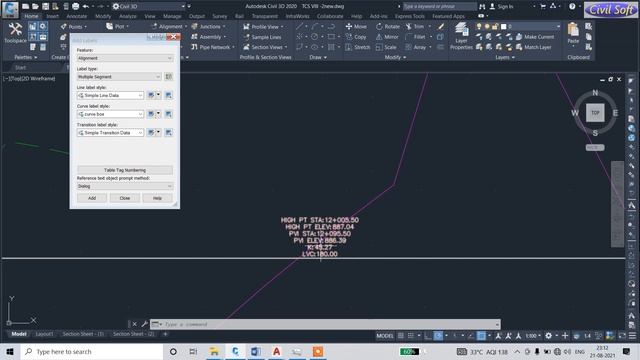Open the Survey ribbon tab

pos(220,16)
